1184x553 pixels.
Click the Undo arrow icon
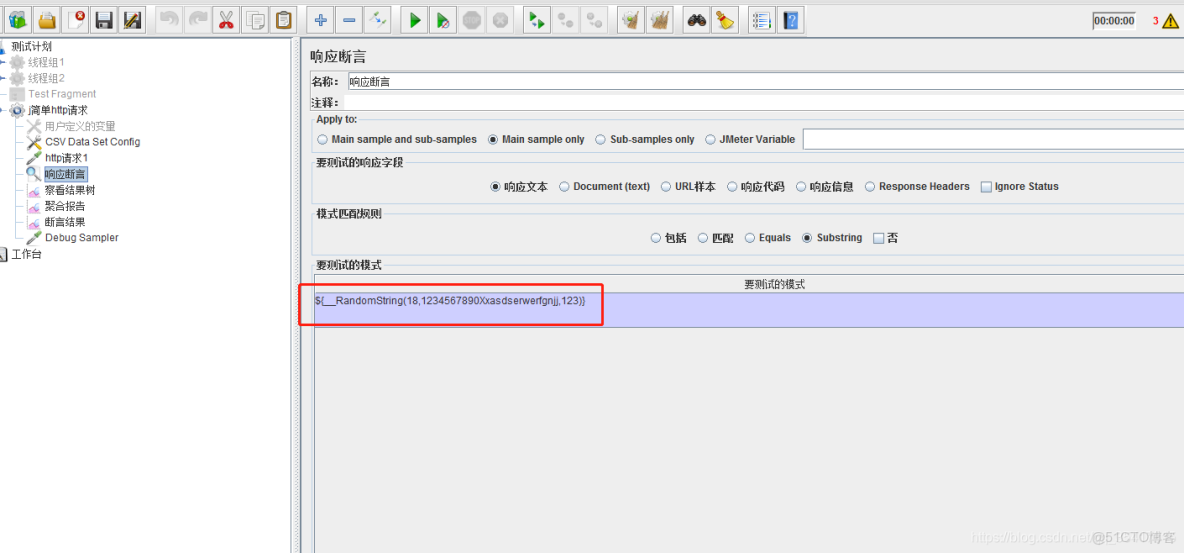(x=168, y=20)
